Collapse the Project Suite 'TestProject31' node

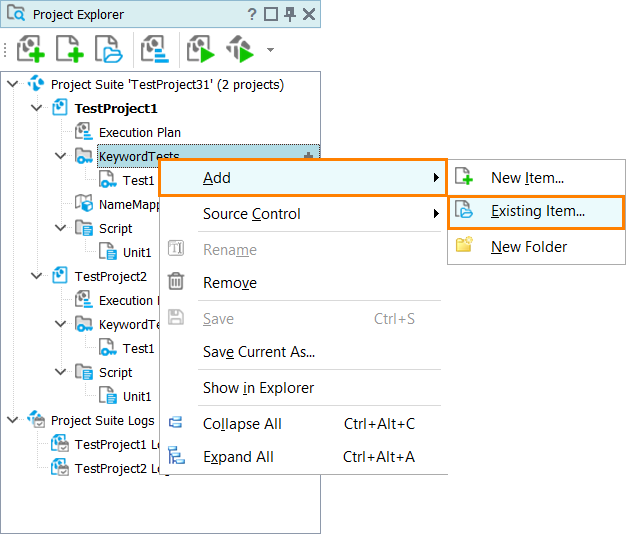click(x=13, y=84)
